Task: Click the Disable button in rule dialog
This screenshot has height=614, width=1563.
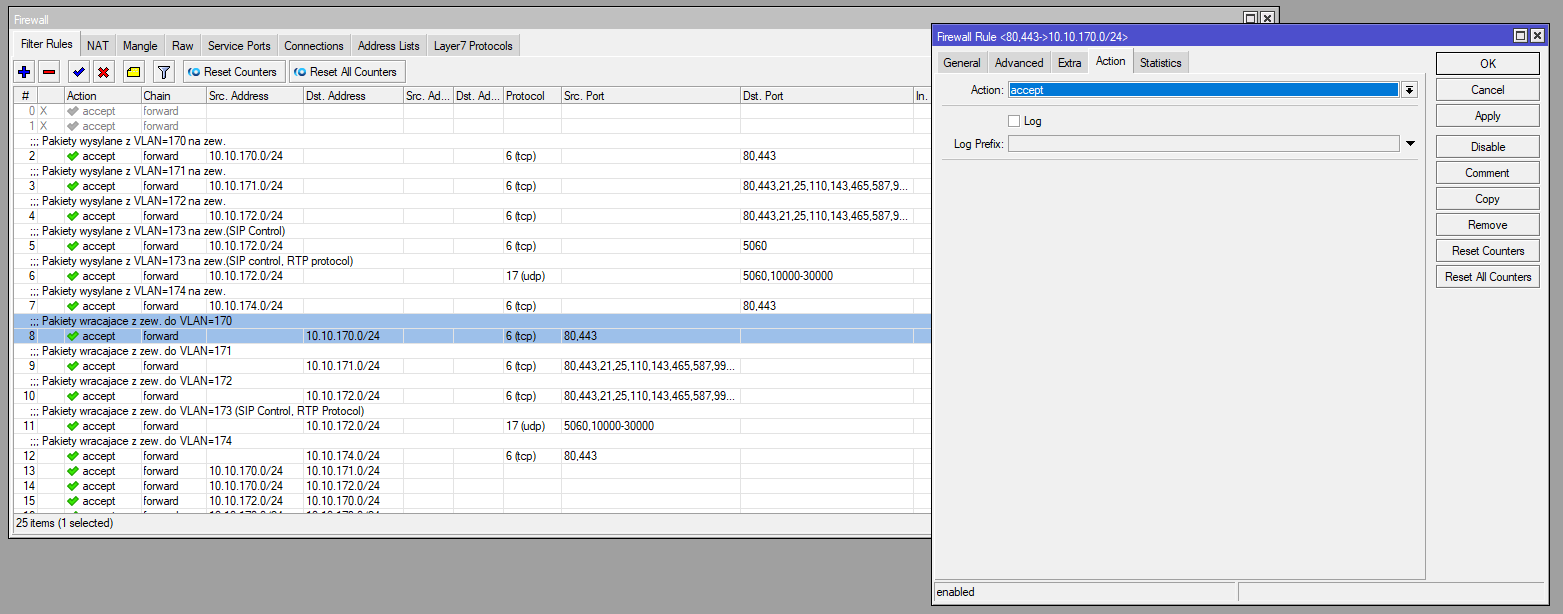Action: click(x=1487, y=147)
